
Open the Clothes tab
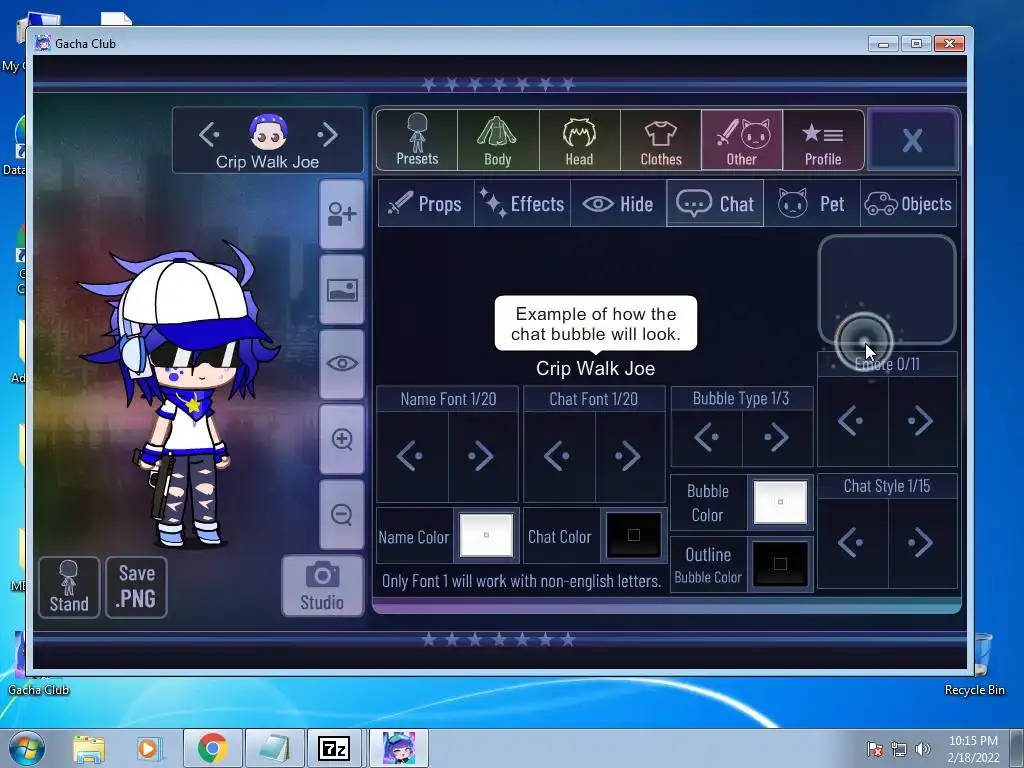tap(661, 140)
